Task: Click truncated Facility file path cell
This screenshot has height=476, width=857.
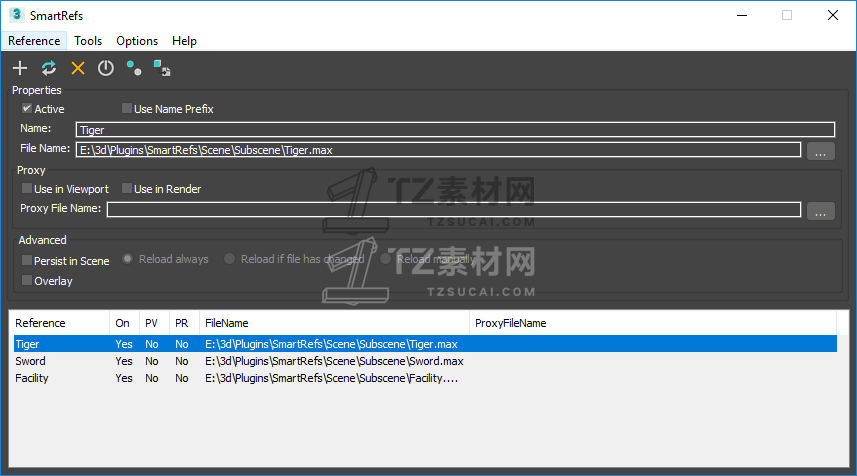Action: [x=331, y=378]
